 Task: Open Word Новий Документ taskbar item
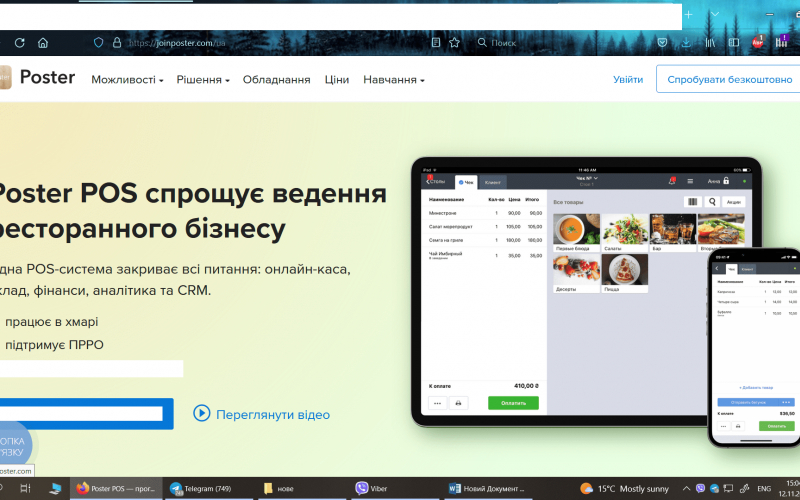click(486, 489)
